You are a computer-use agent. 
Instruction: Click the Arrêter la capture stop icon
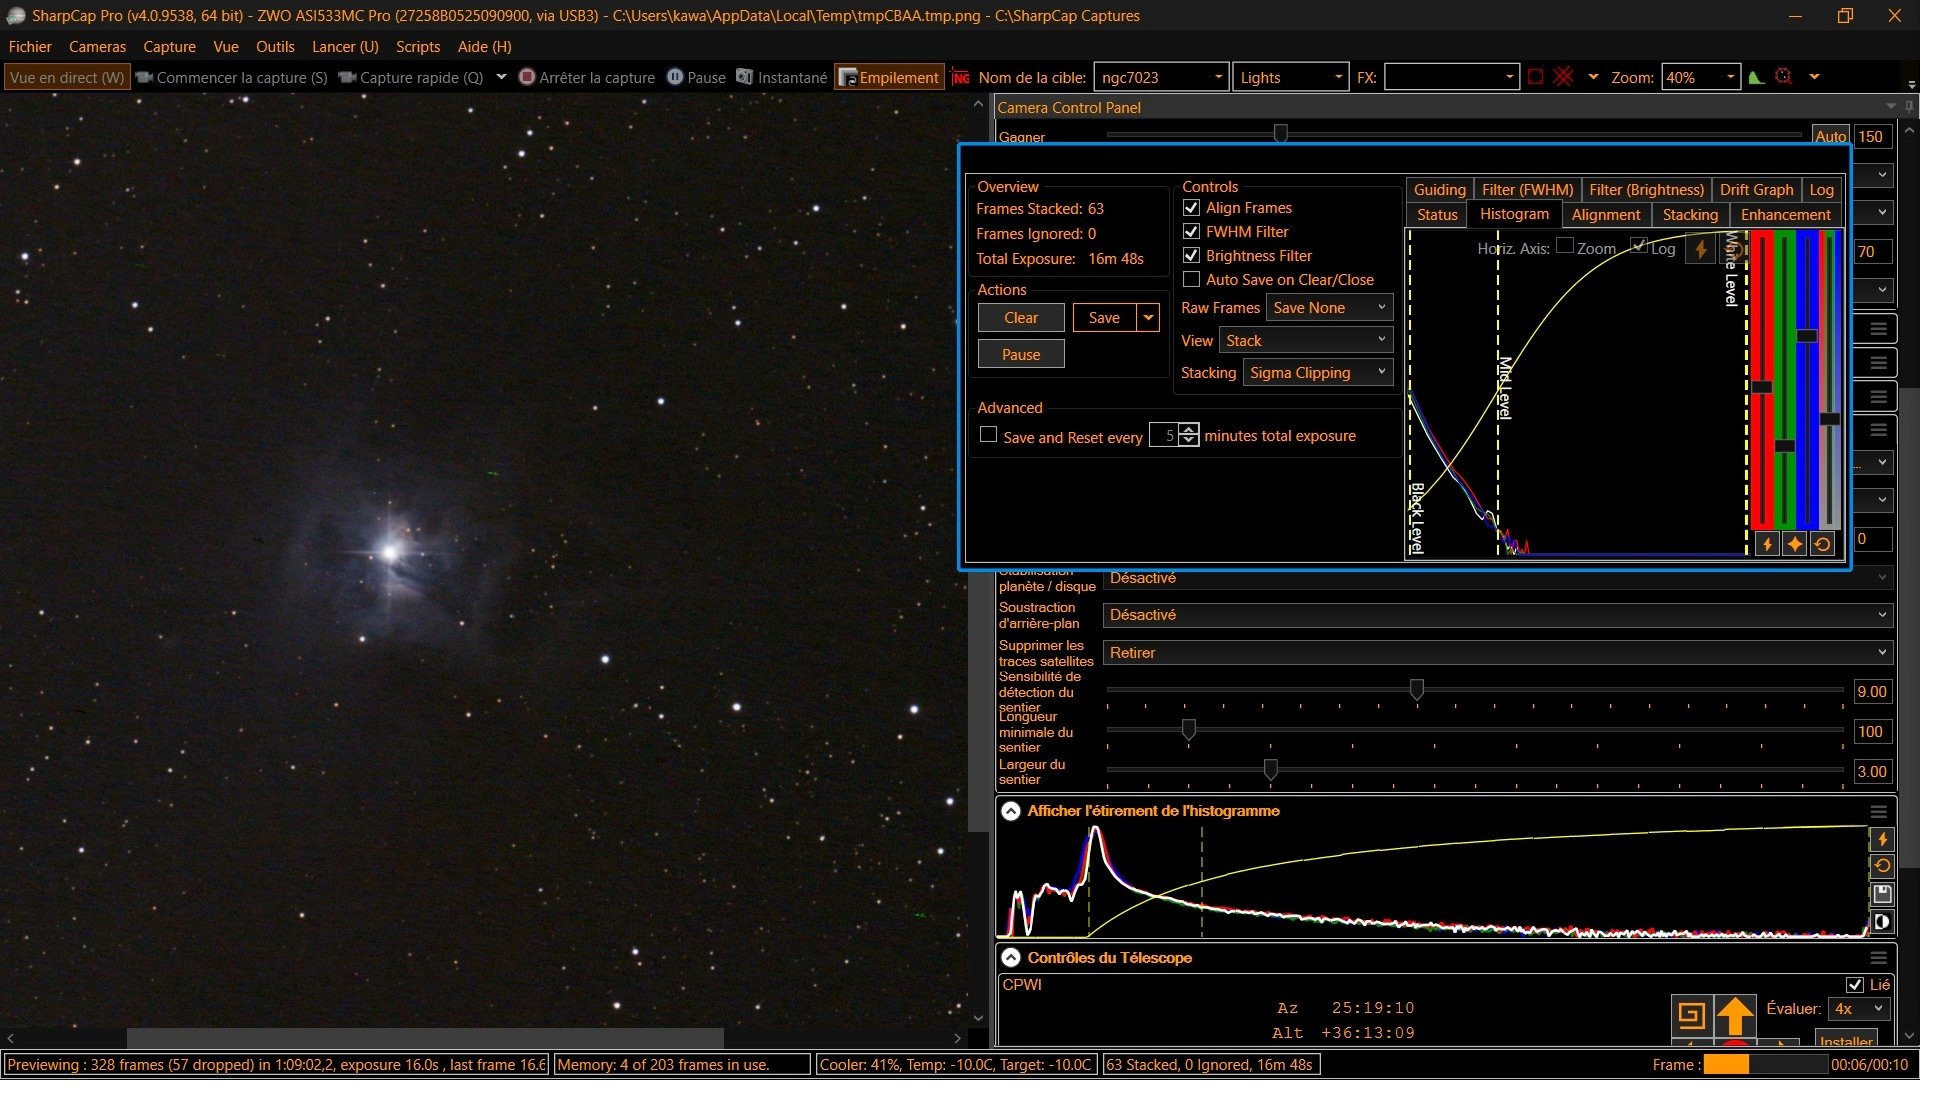click(x=527, y=77)
